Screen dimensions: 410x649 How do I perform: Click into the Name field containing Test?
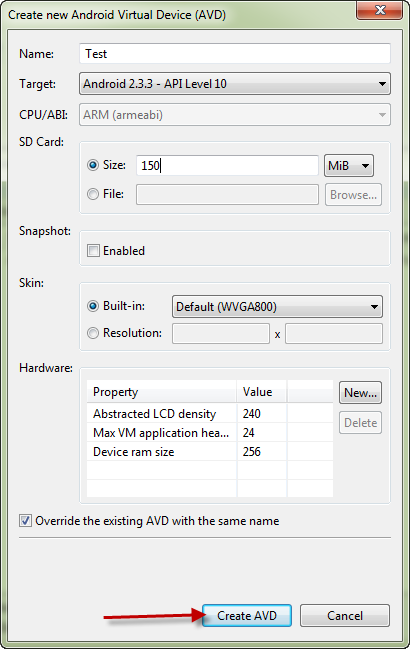click(x=235, y=54)
